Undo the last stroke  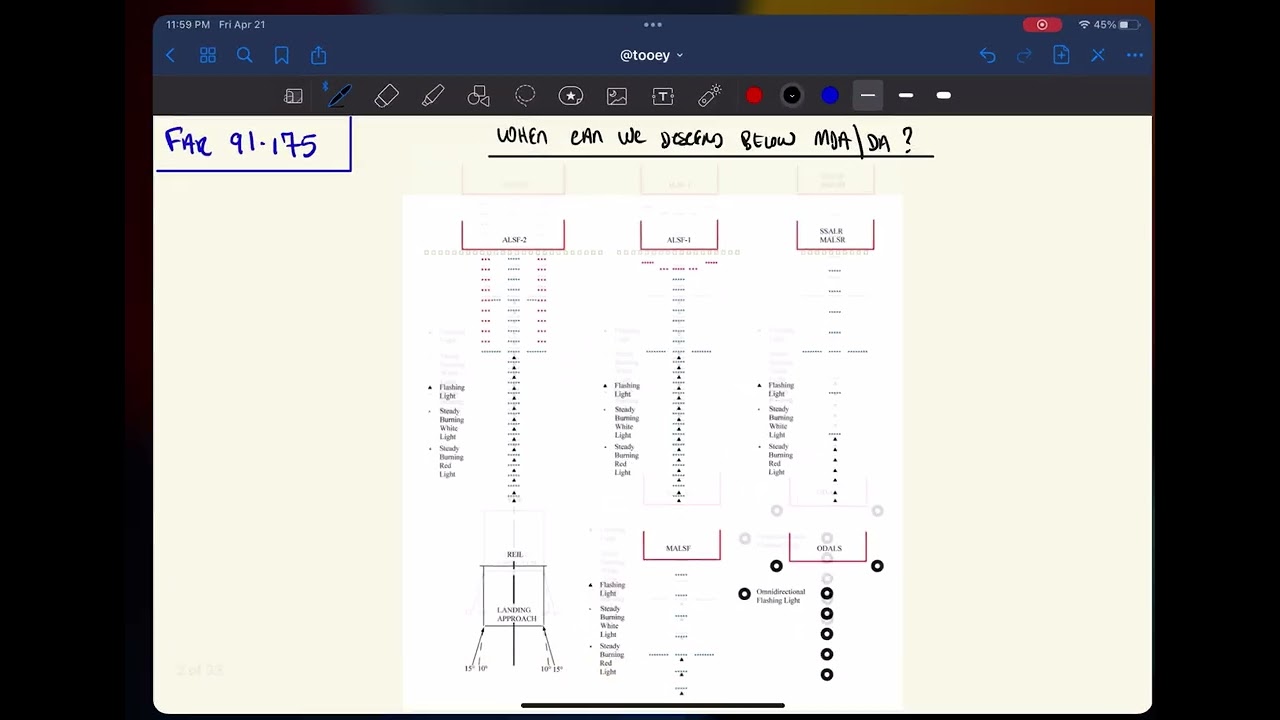point(988,56)
